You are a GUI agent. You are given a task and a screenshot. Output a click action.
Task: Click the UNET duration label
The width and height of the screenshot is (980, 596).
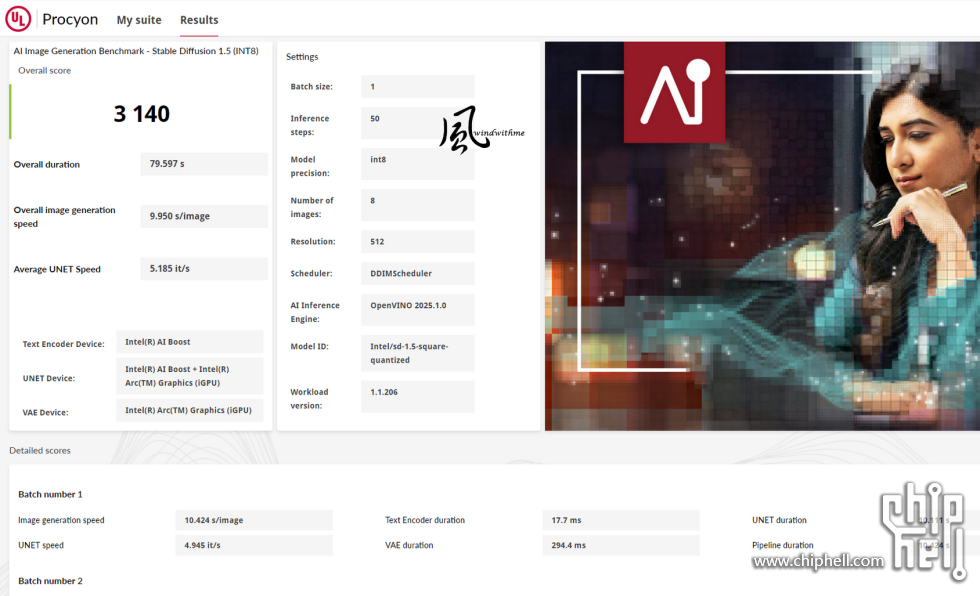(779, 520)
